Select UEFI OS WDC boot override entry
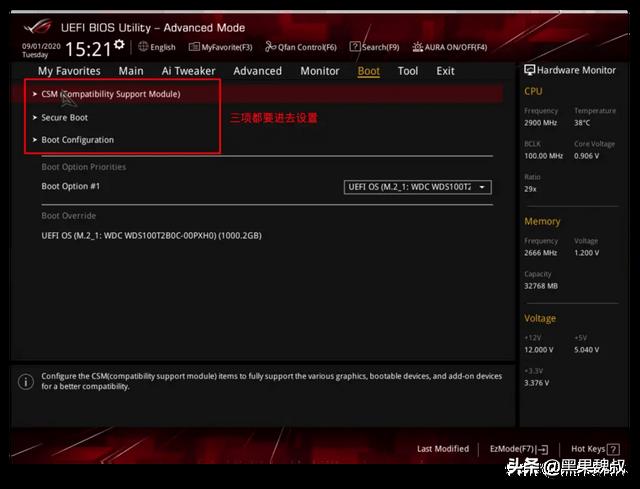This screenshot has width=640, height=489. 151,236
